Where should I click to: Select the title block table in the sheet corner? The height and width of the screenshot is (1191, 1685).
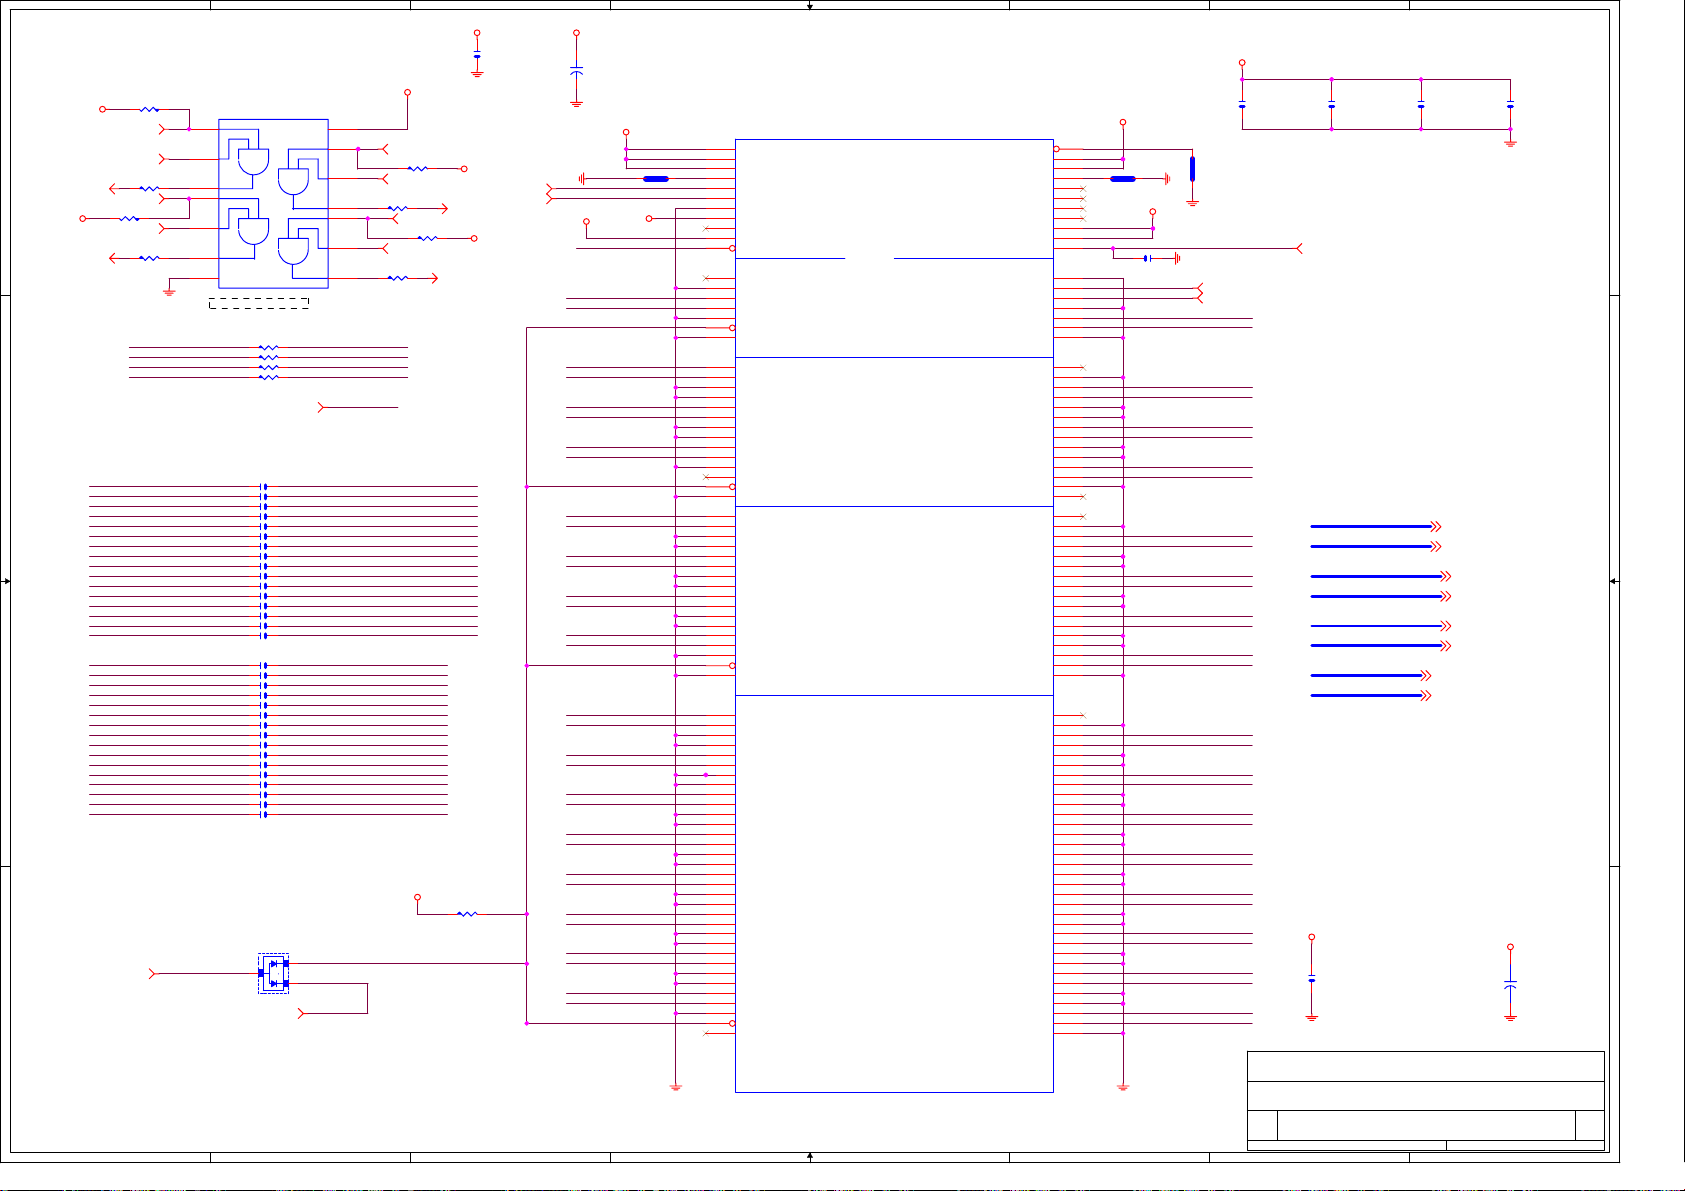pyautogui.click(x=1426, y=1101)
